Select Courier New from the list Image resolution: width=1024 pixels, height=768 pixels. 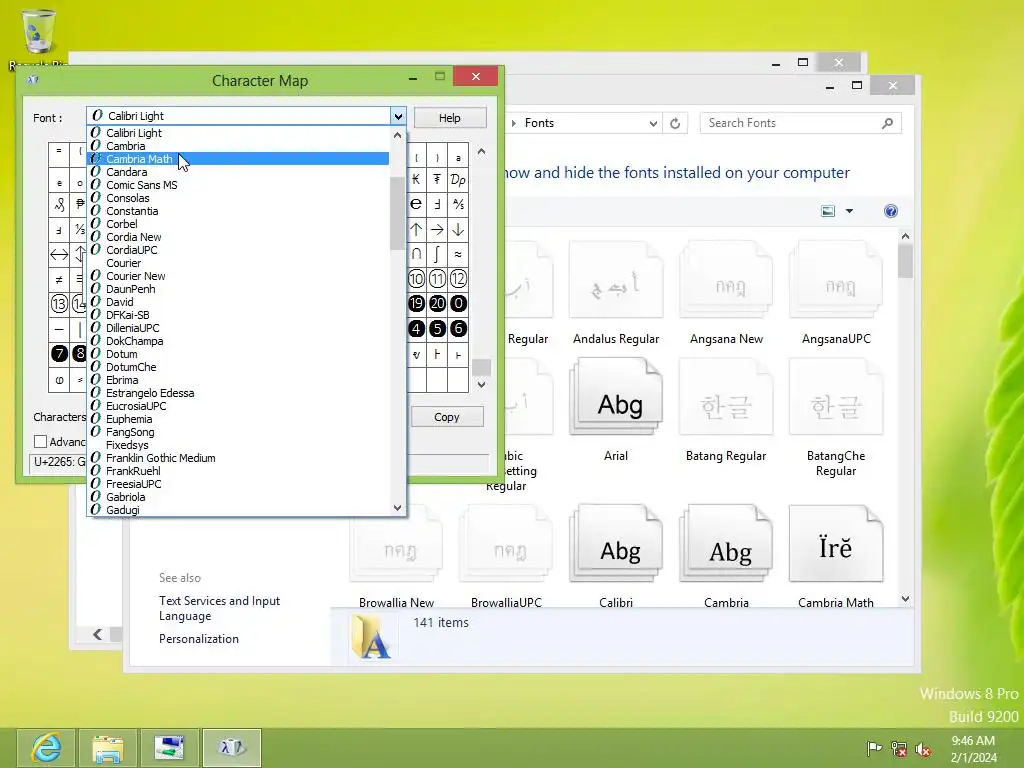(x=238, y=276)
